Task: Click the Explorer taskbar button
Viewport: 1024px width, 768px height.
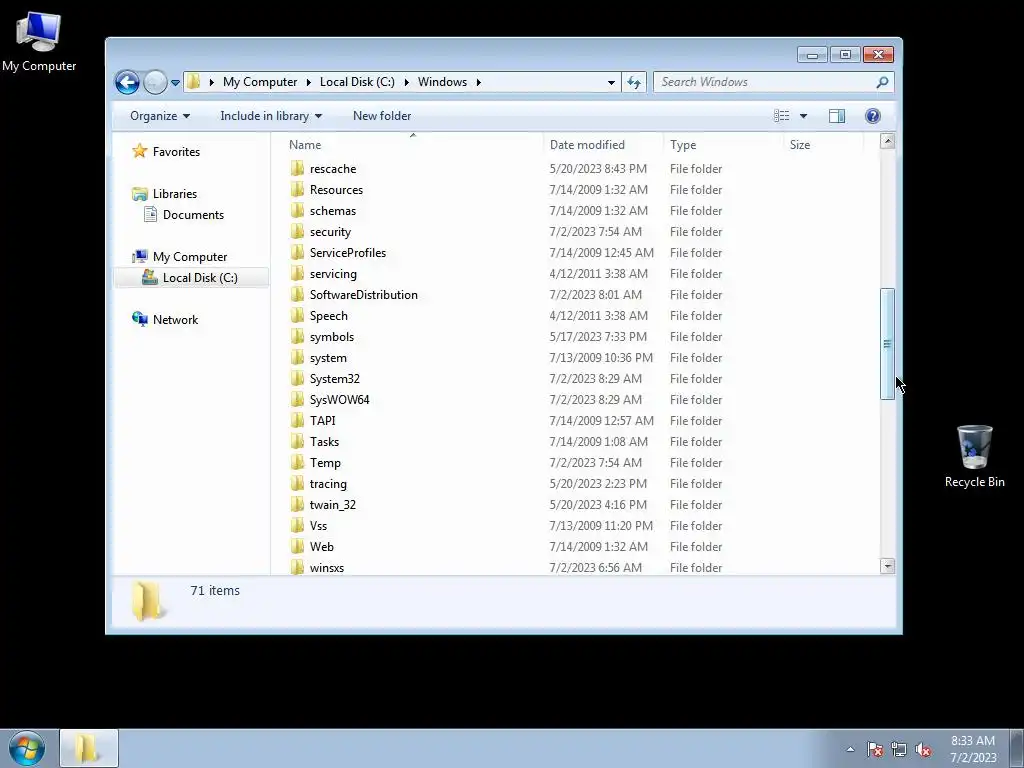Action: tap(89, 748)
